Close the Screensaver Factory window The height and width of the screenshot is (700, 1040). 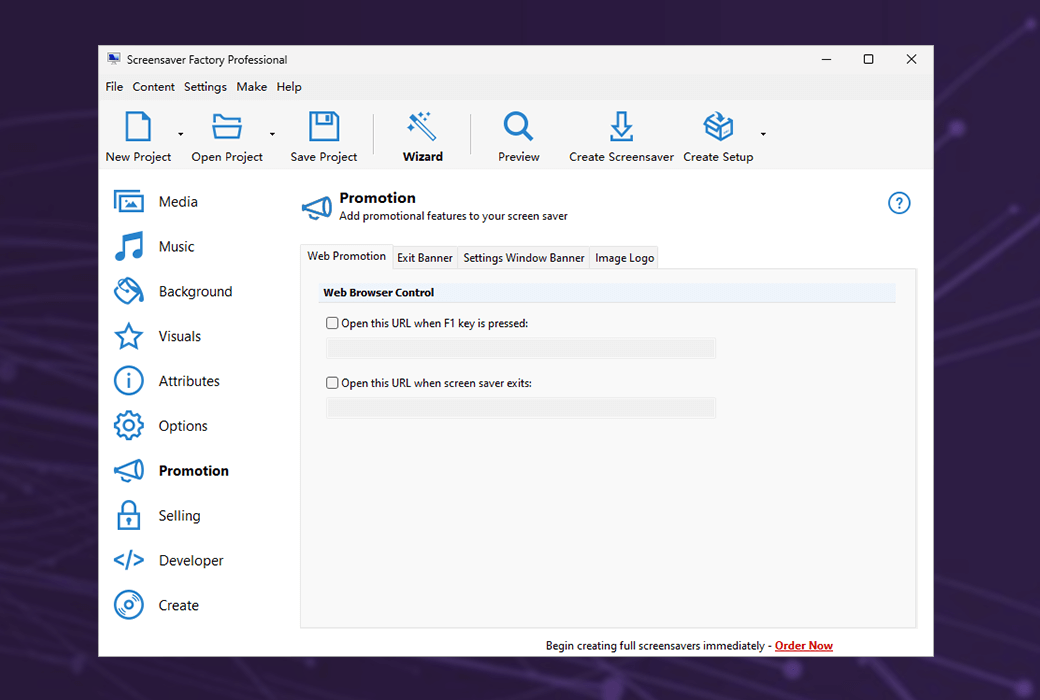(x=911, y=59)
